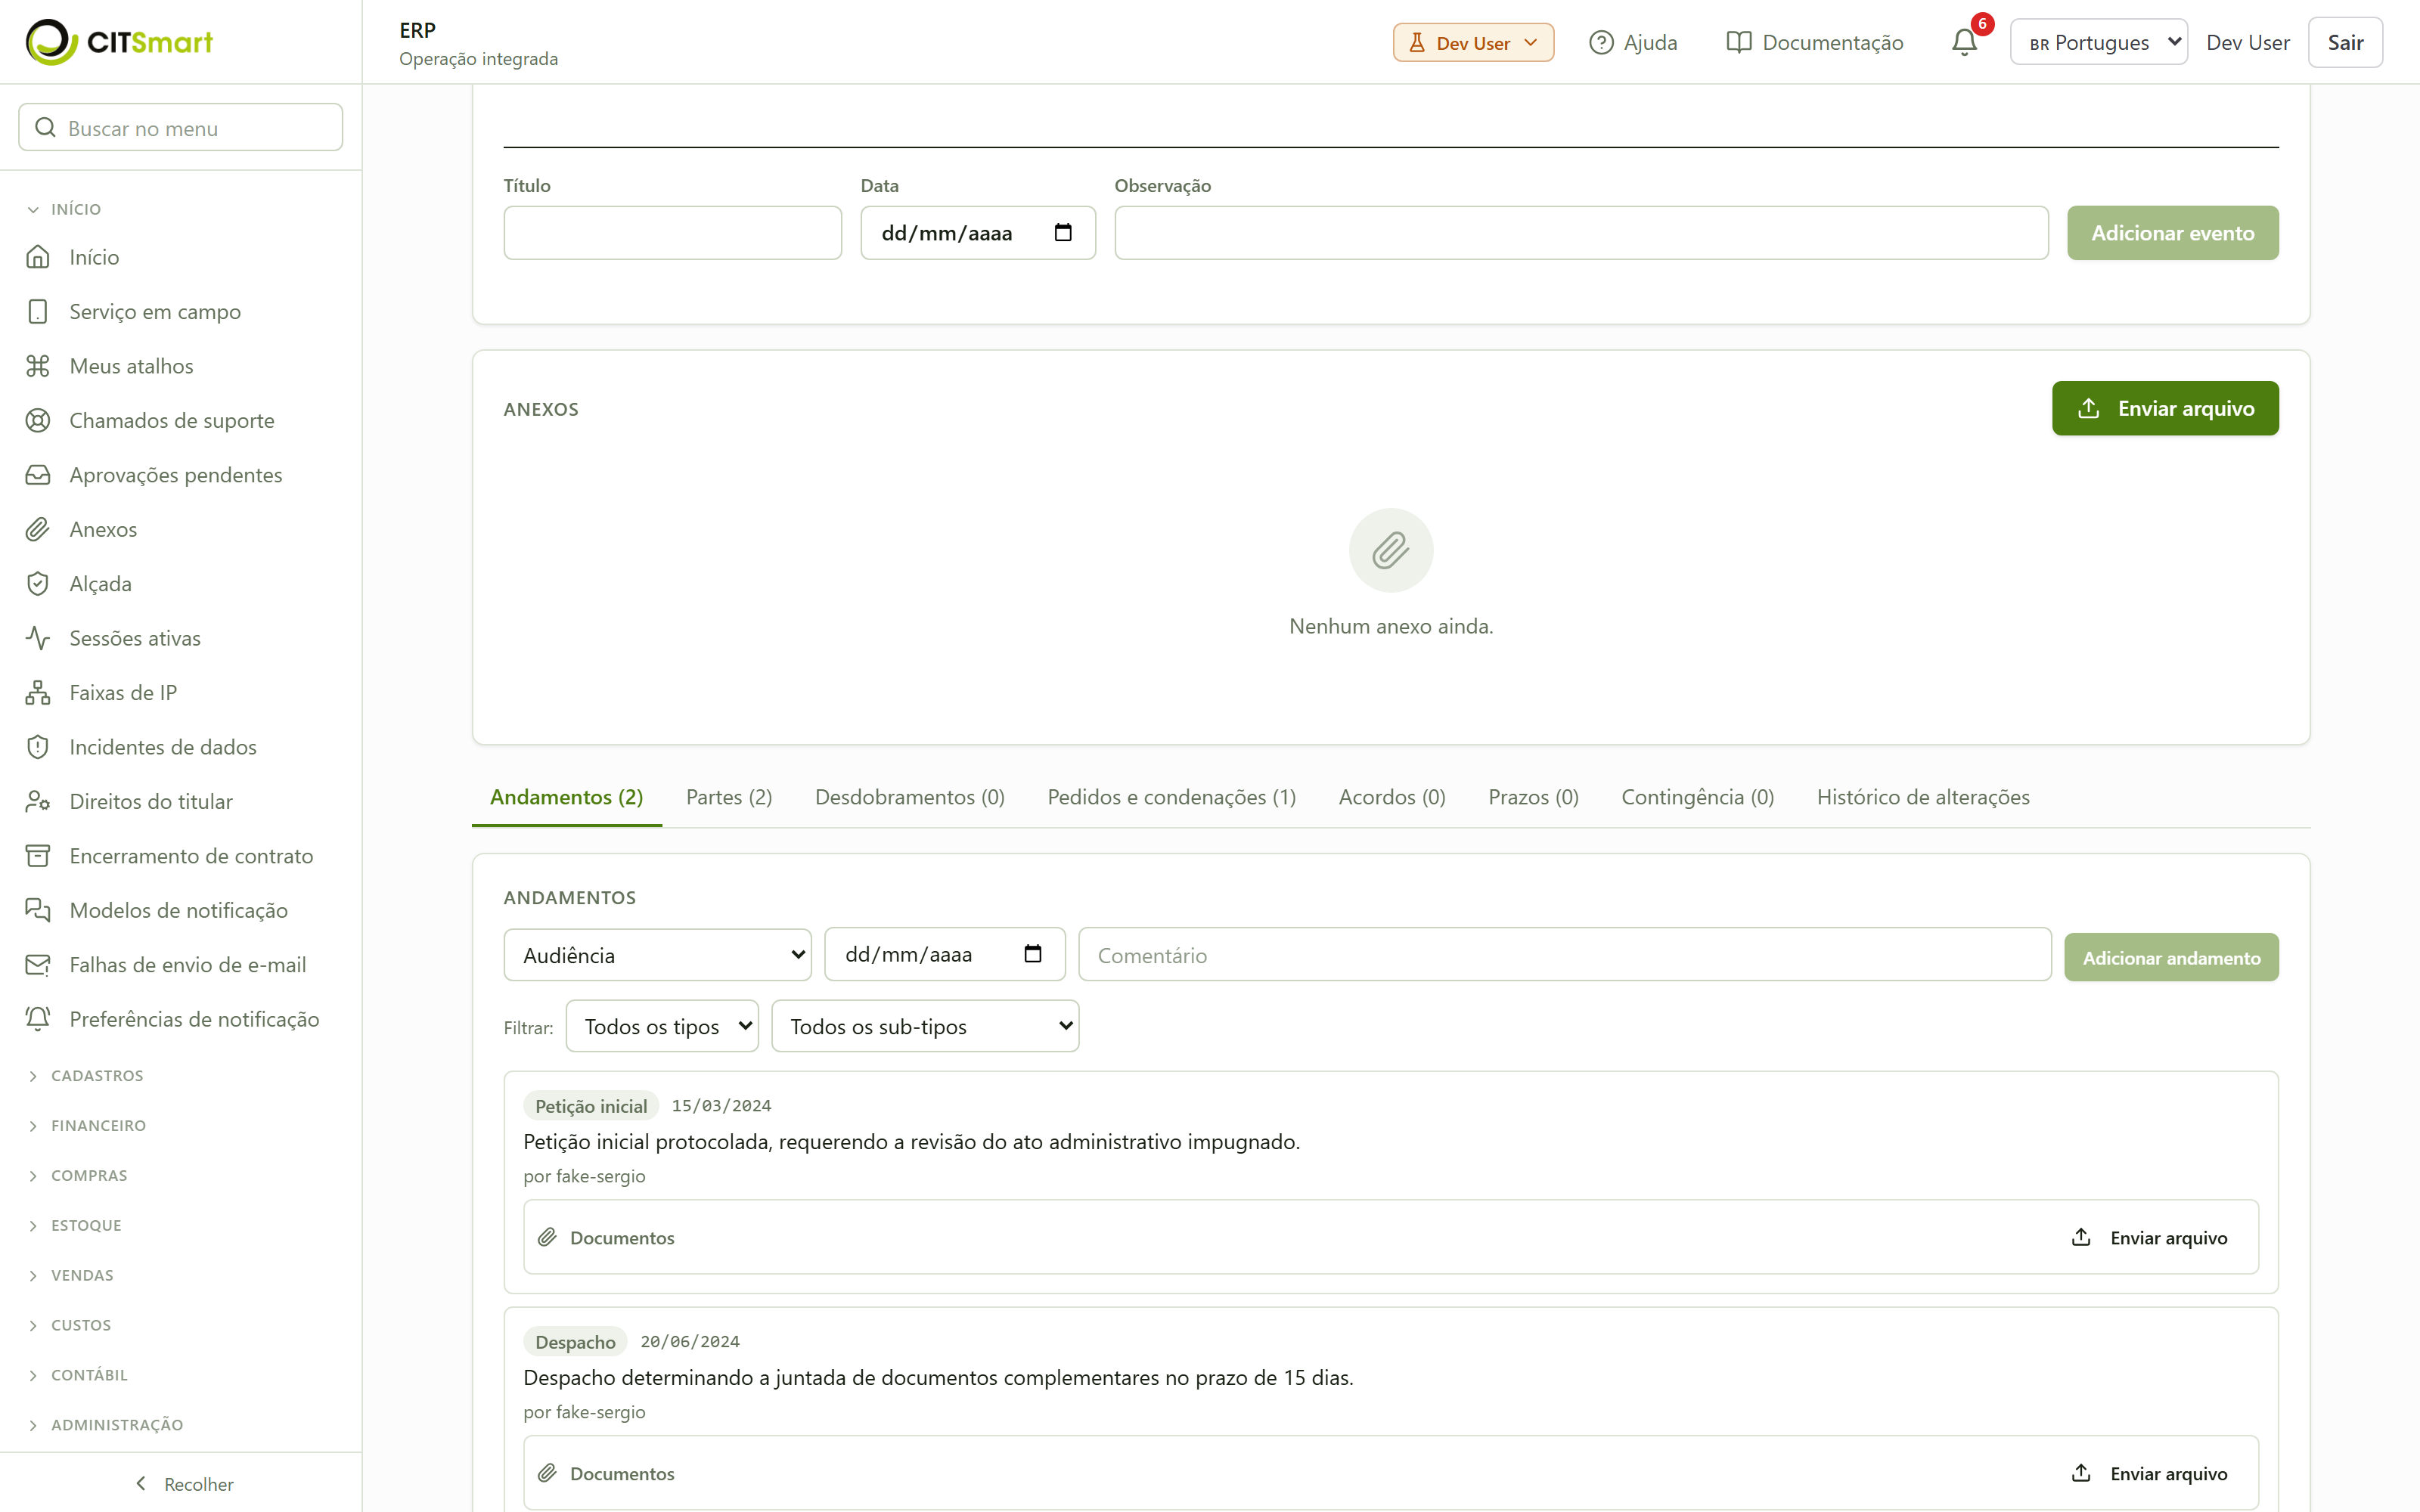
Task: Open the Todos os tipos filter
Action: tap(662, 1026)
